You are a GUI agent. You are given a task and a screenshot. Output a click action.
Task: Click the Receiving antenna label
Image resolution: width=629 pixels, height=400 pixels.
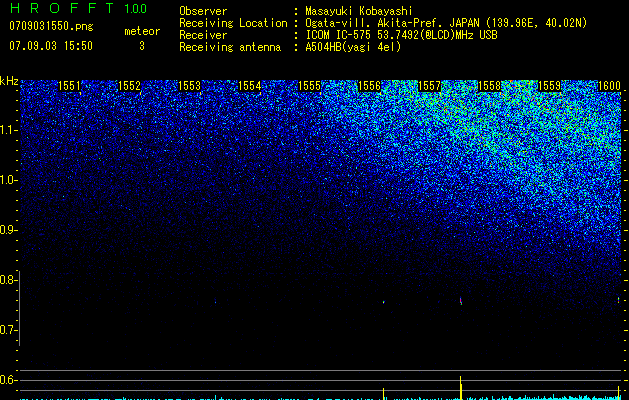pos(230,47)
